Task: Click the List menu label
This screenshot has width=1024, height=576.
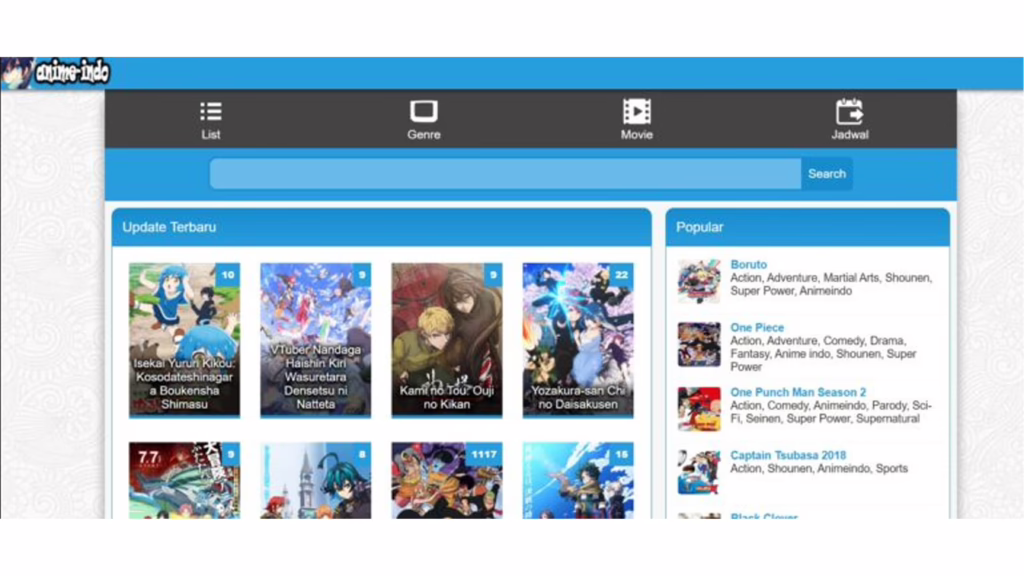Action: tap(211, 135)
